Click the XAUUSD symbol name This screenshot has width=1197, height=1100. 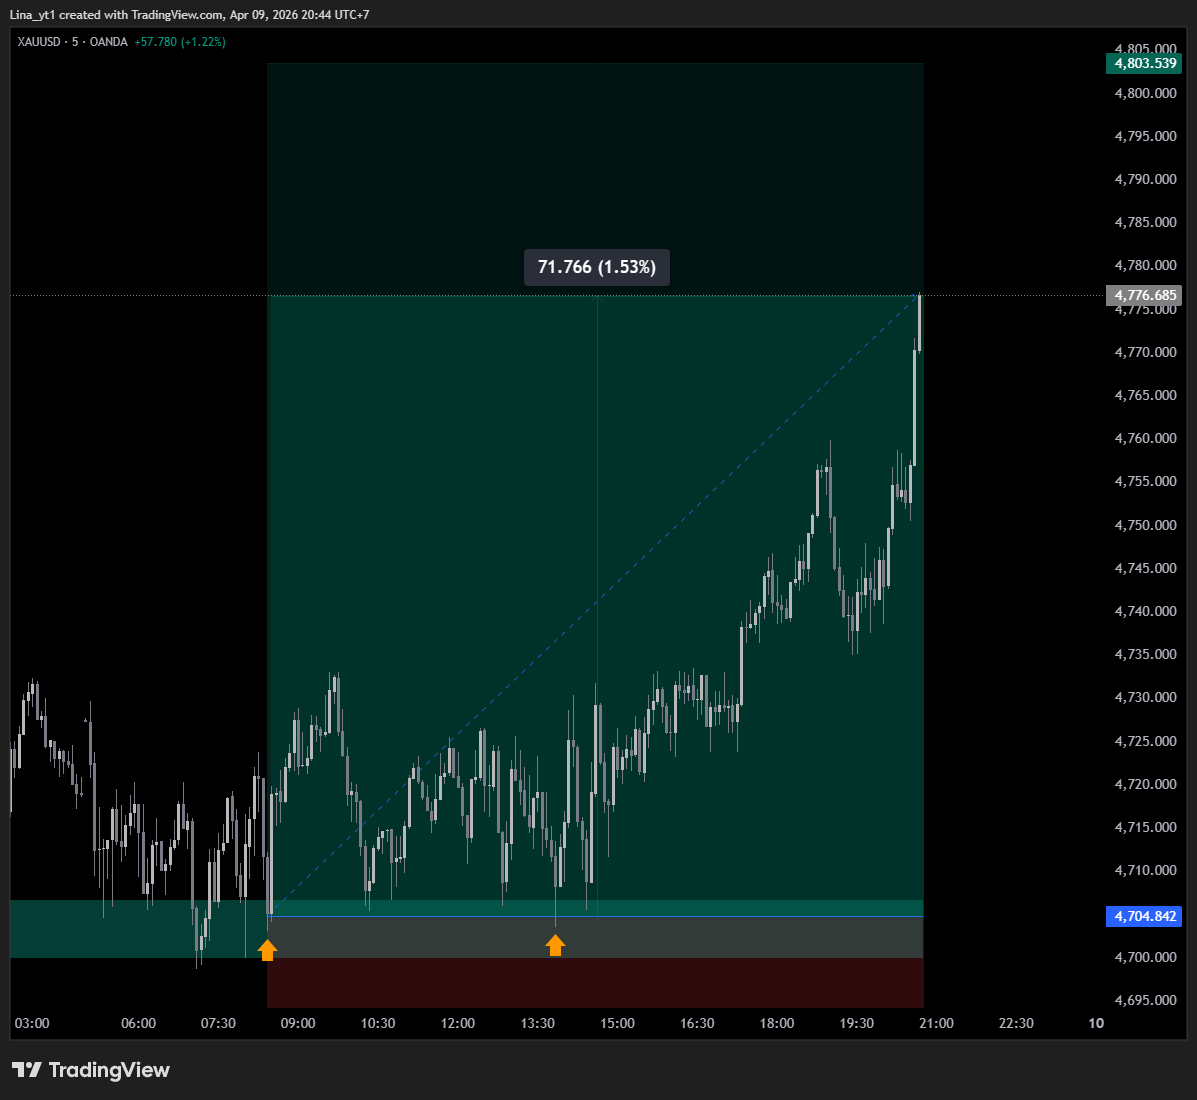click(37, 42)
